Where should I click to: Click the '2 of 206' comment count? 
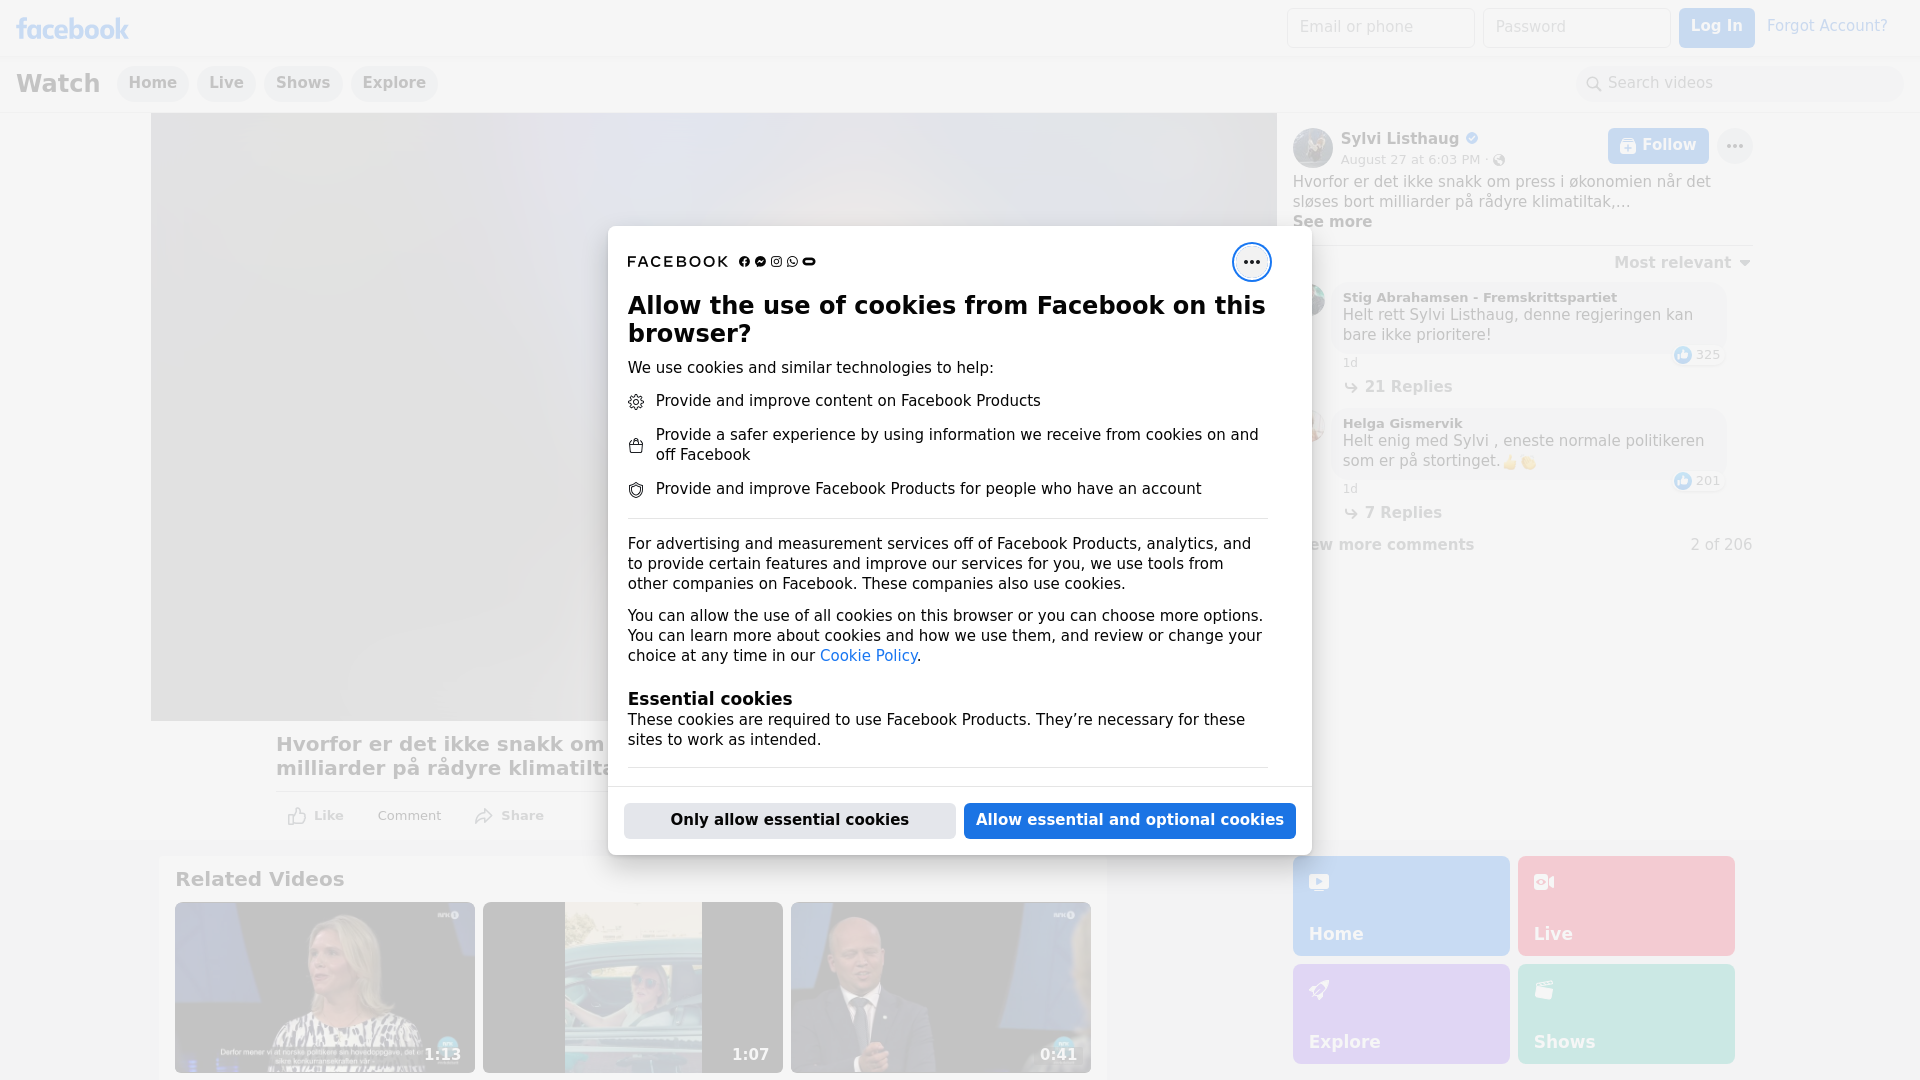click(1721, 545)
